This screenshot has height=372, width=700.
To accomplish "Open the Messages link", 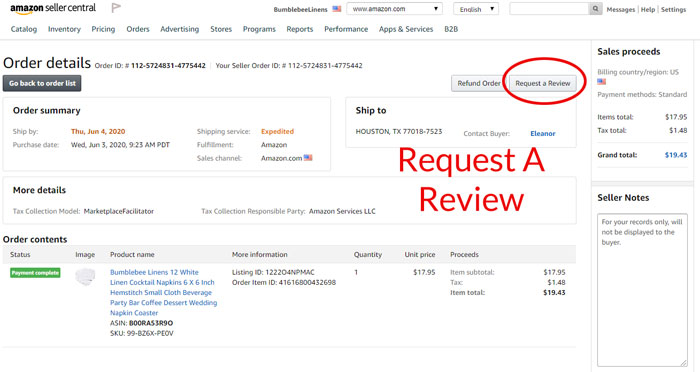I will (x=621, y=9).
